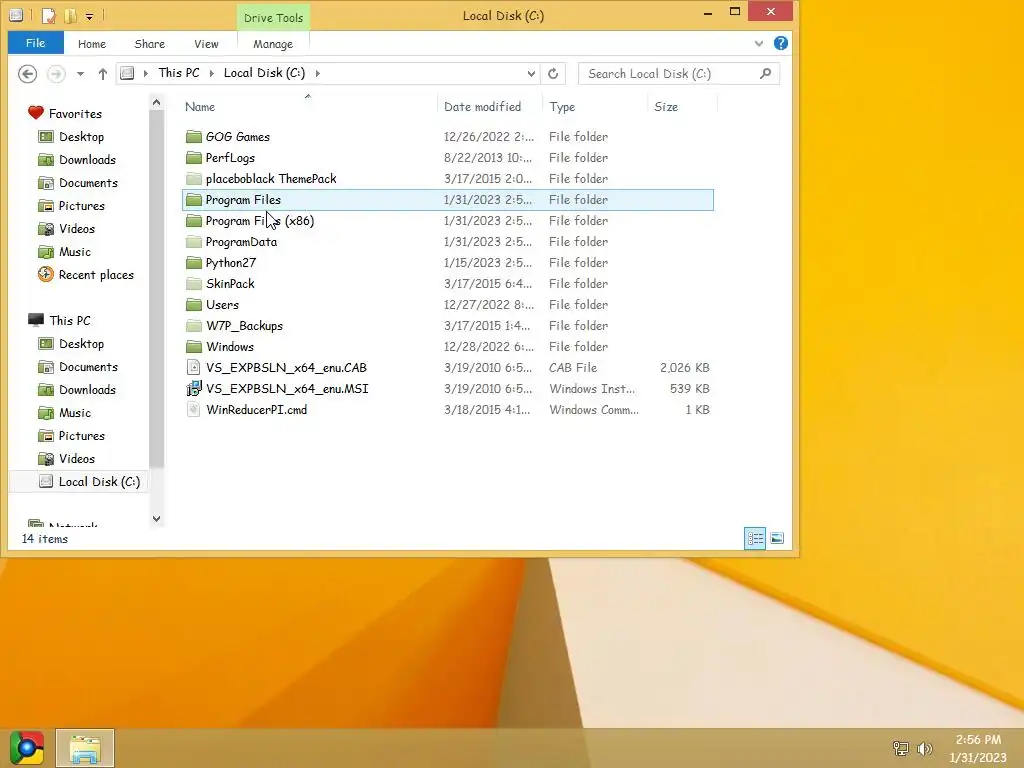Open Recent places in Favorites

pos(96,275)
